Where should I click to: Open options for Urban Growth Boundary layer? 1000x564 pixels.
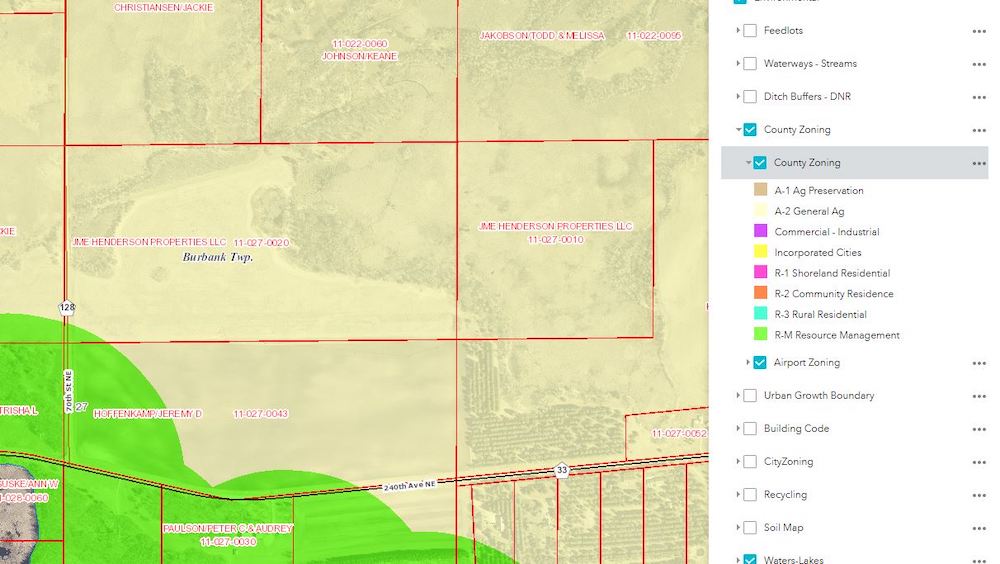click(979, 396)
